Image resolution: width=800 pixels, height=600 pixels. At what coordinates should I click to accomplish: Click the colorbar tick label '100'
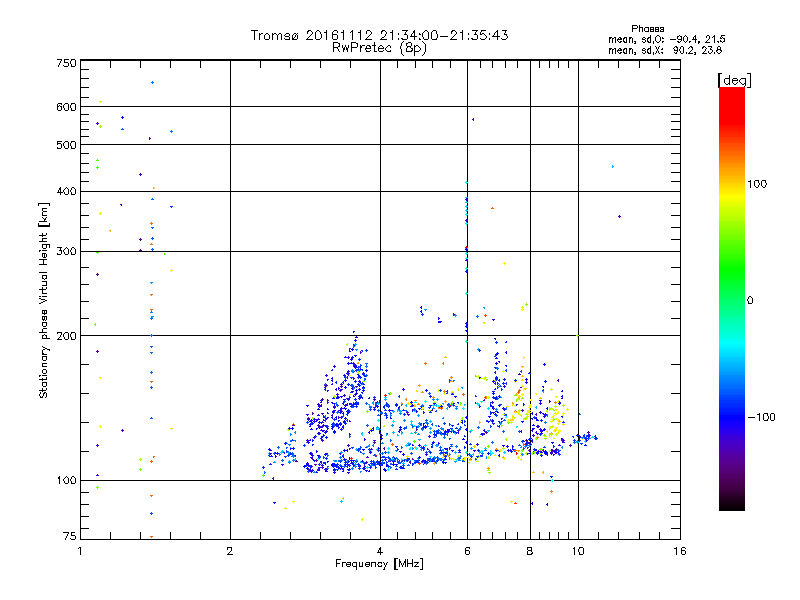coord(757,184)
